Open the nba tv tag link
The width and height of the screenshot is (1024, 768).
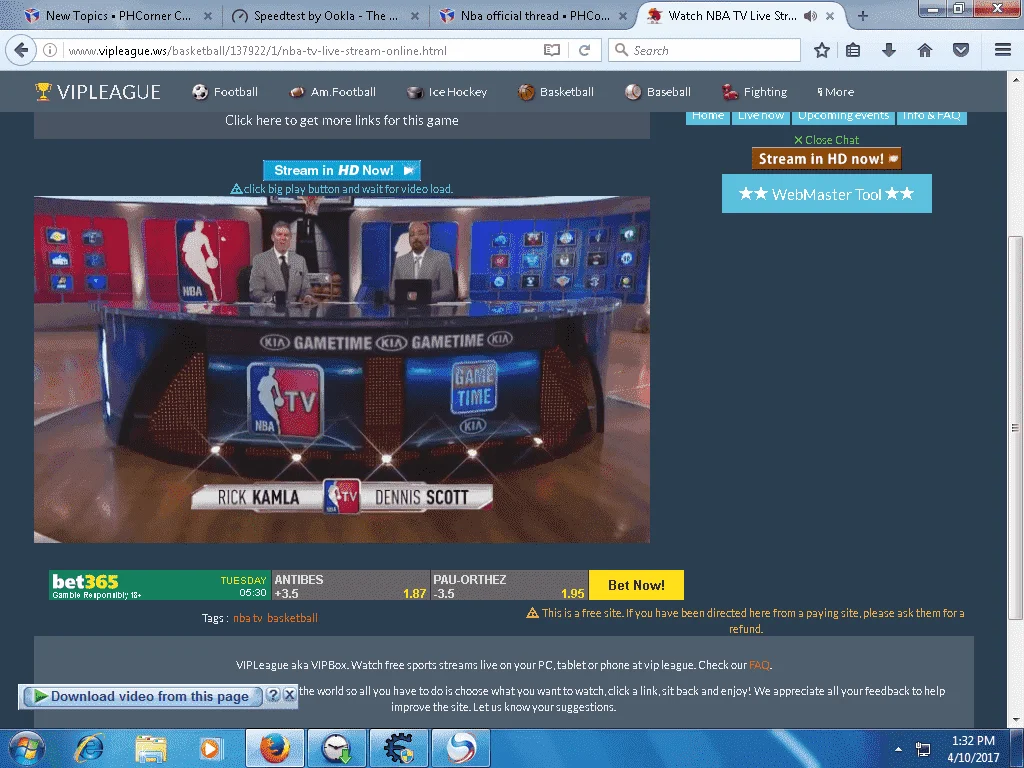point(248,618)
